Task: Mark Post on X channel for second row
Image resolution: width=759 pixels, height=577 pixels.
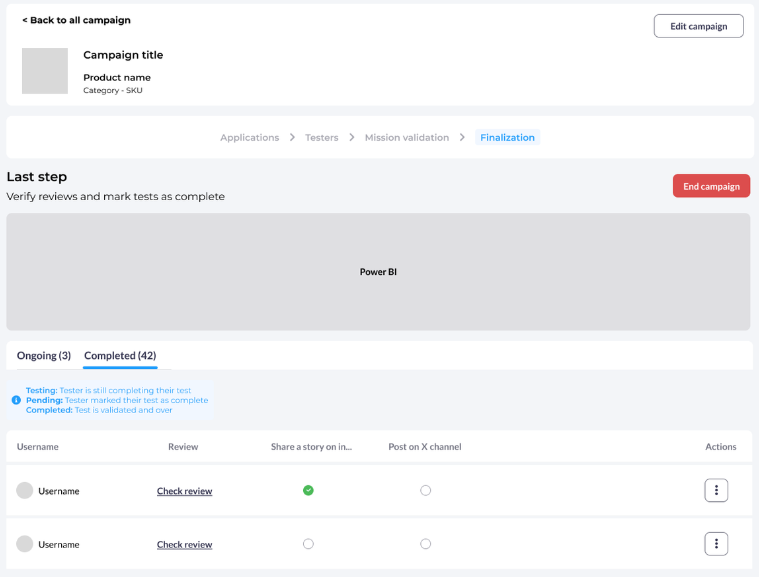Action: 425,544
